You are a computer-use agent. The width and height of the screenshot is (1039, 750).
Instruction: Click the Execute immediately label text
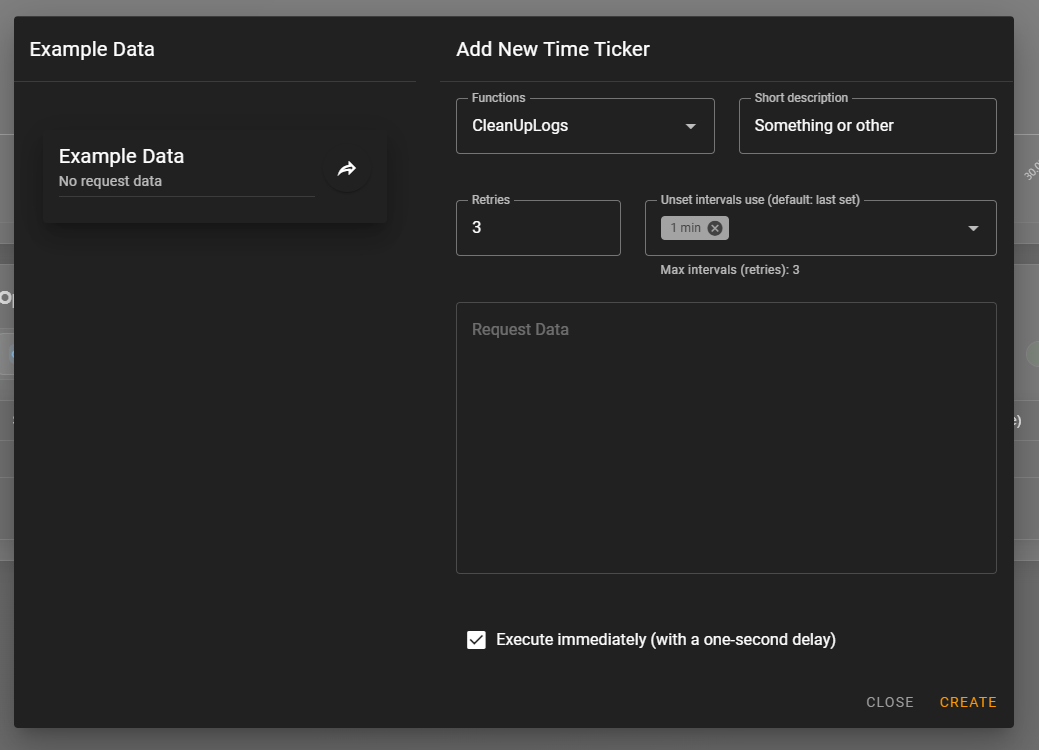click(665, 640)
